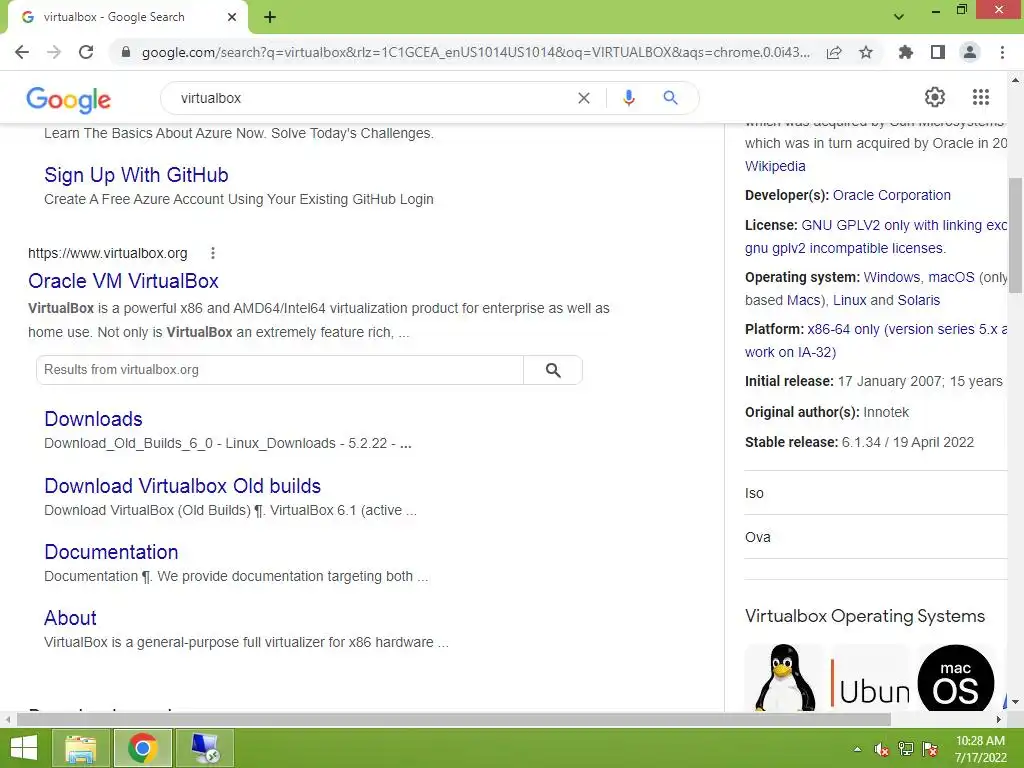Click the Results from virtualbox.org field

(280, 370)
